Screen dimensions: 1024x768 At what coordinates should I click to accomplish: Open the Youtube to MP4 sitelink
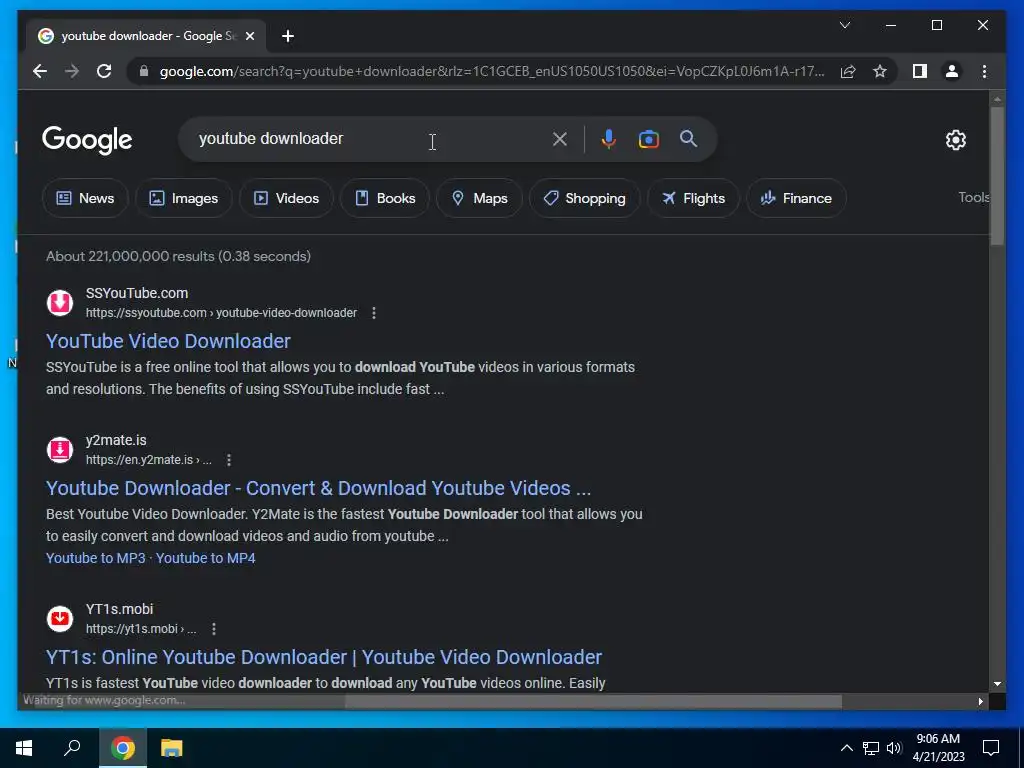[x=205, y=558]
